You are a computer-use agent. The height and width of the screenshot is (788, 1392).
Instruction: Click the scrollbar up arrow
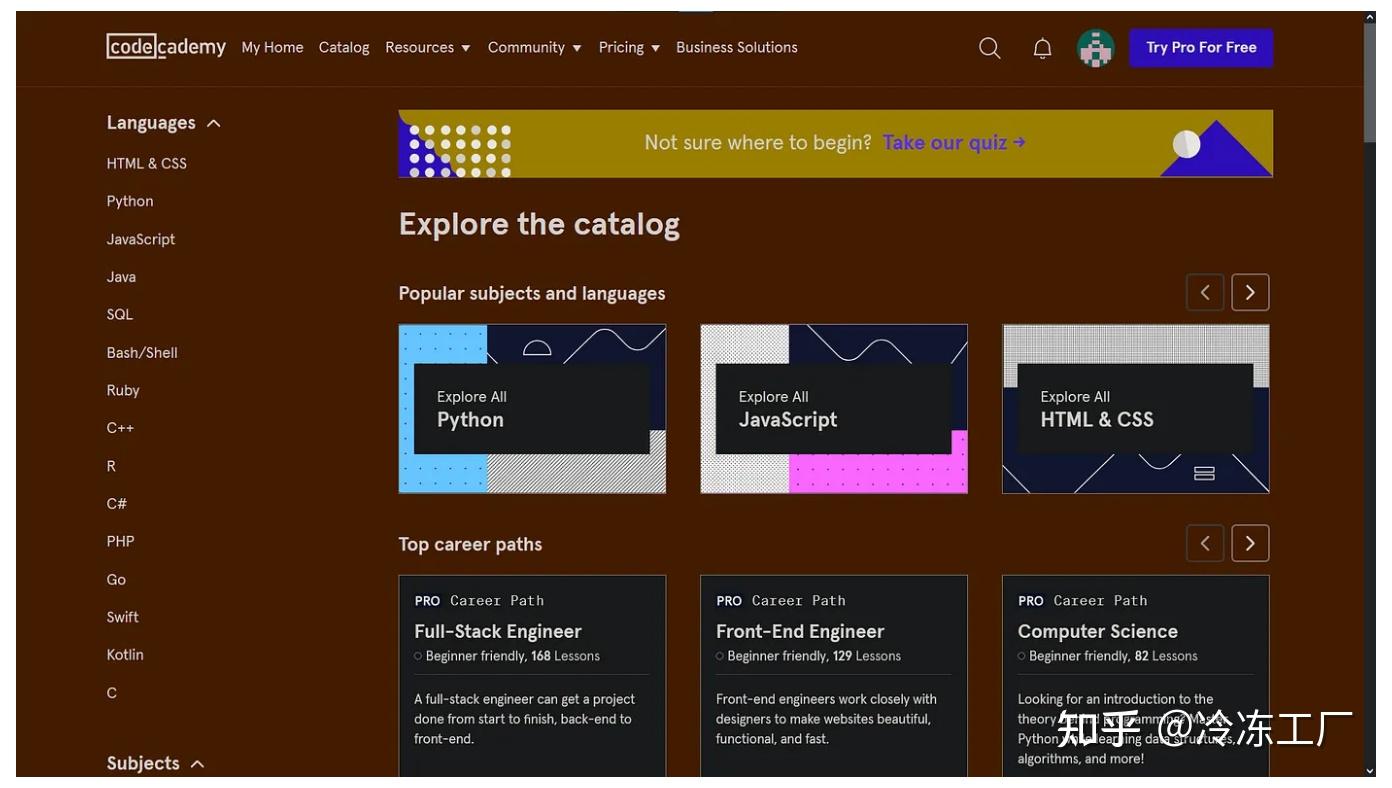point(1370,17)
